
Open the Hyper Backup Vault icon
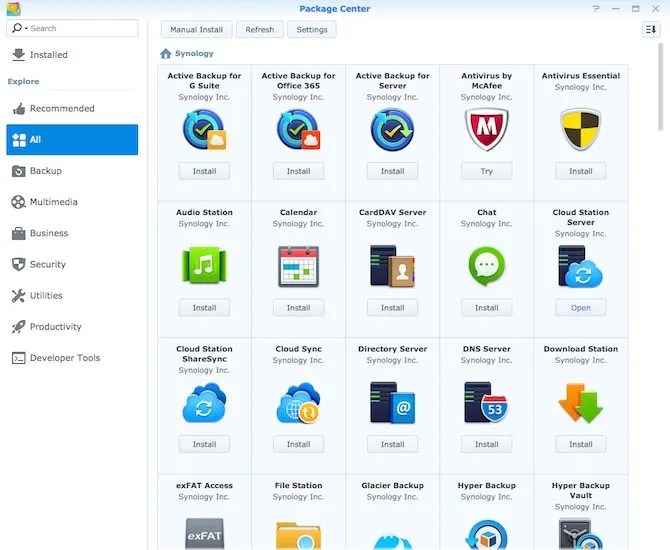coord(580,534)
